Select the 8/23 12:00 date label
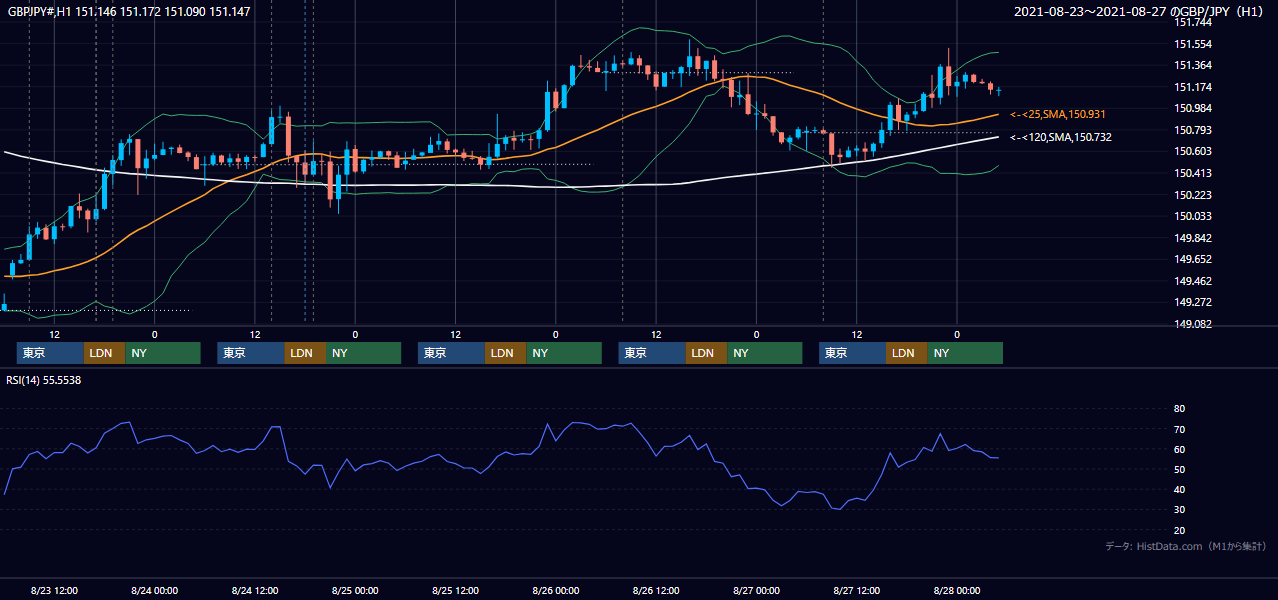Image resolution: width=1278 pixels, height=600 pixels. 55,590
